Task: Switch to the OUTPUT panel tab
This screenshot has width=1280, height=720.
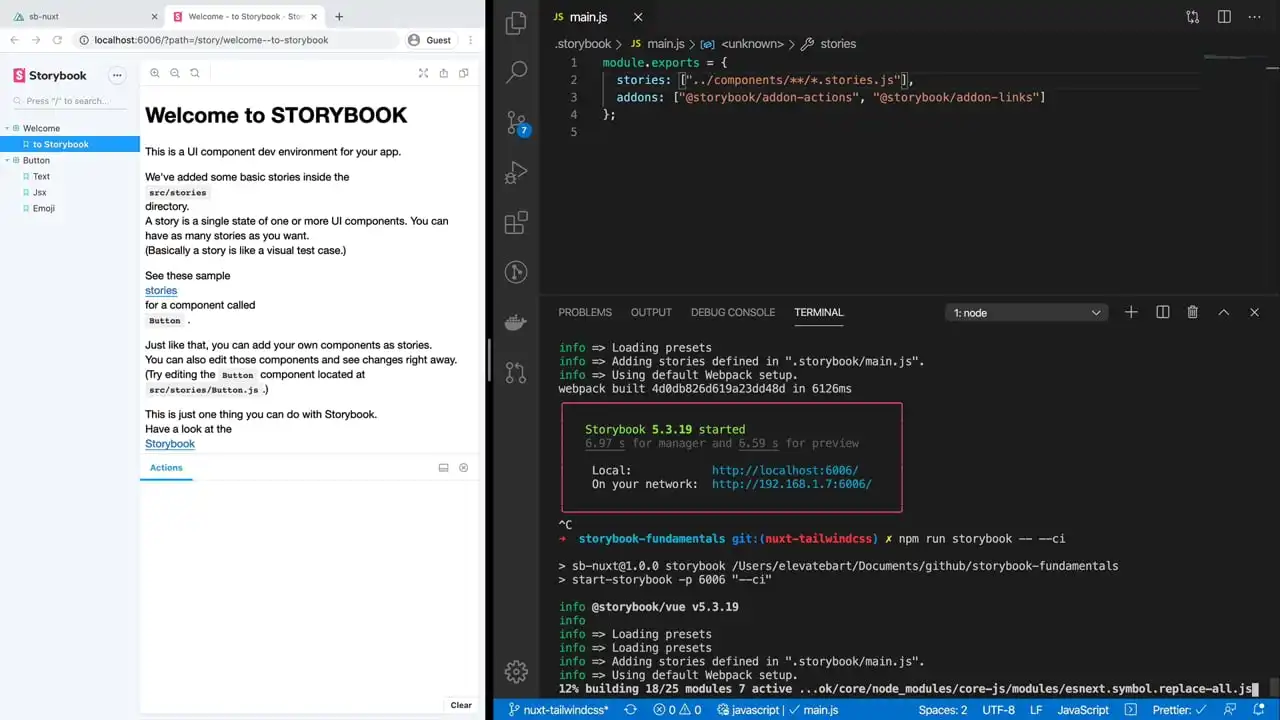Action: (x=651, y=312)
